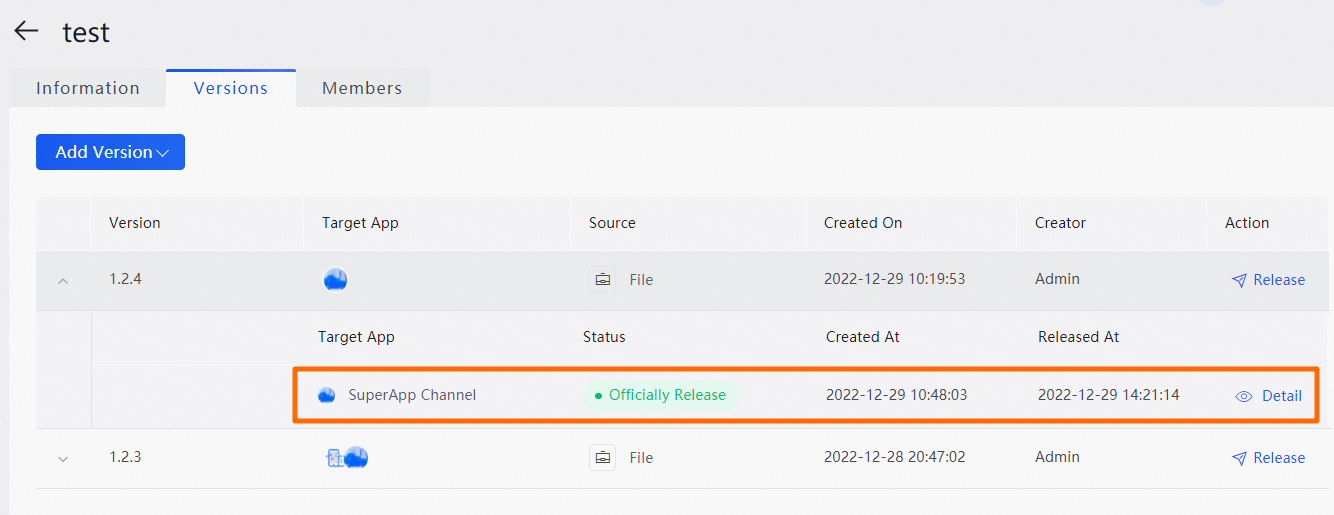Collapse the version 1.2.4 row

tap(63, 281)
